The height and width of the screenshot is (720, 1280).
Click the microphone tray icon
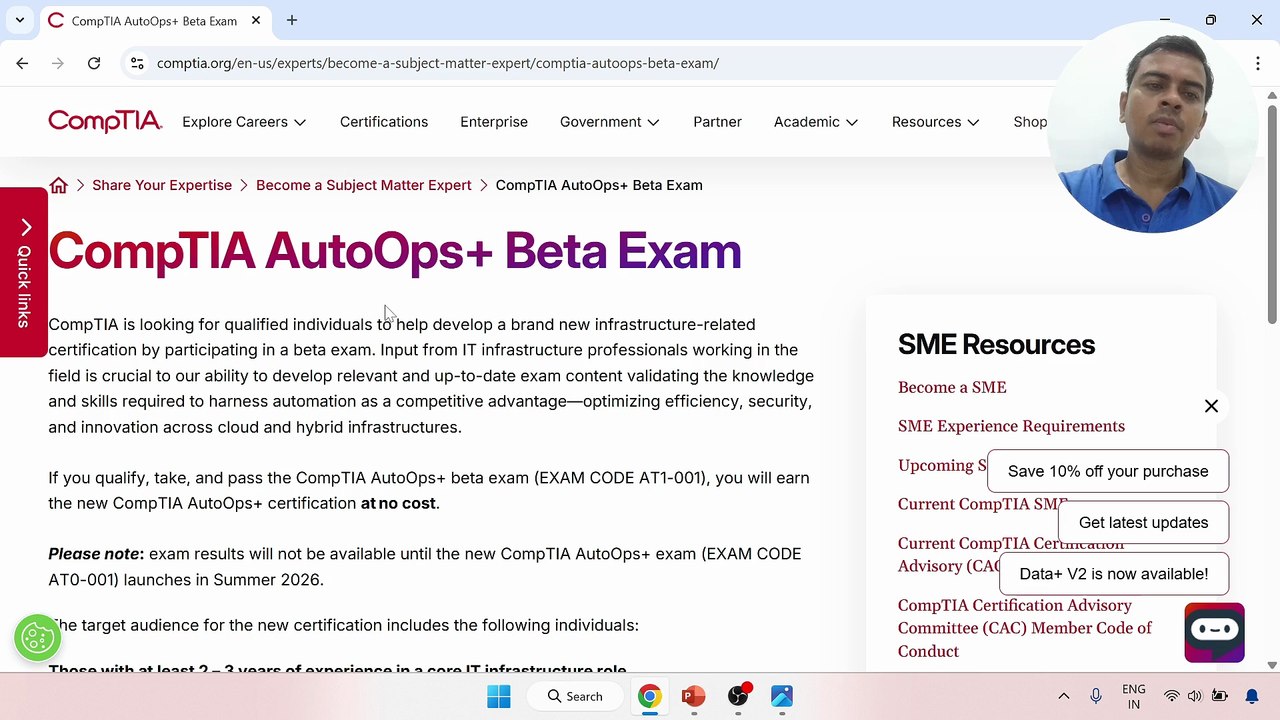coord(1096,696)
